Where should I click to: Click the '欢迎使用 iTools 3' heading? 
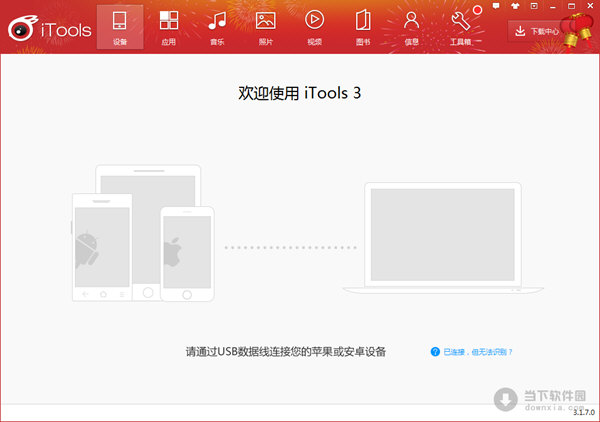click(x=300, y=93)
